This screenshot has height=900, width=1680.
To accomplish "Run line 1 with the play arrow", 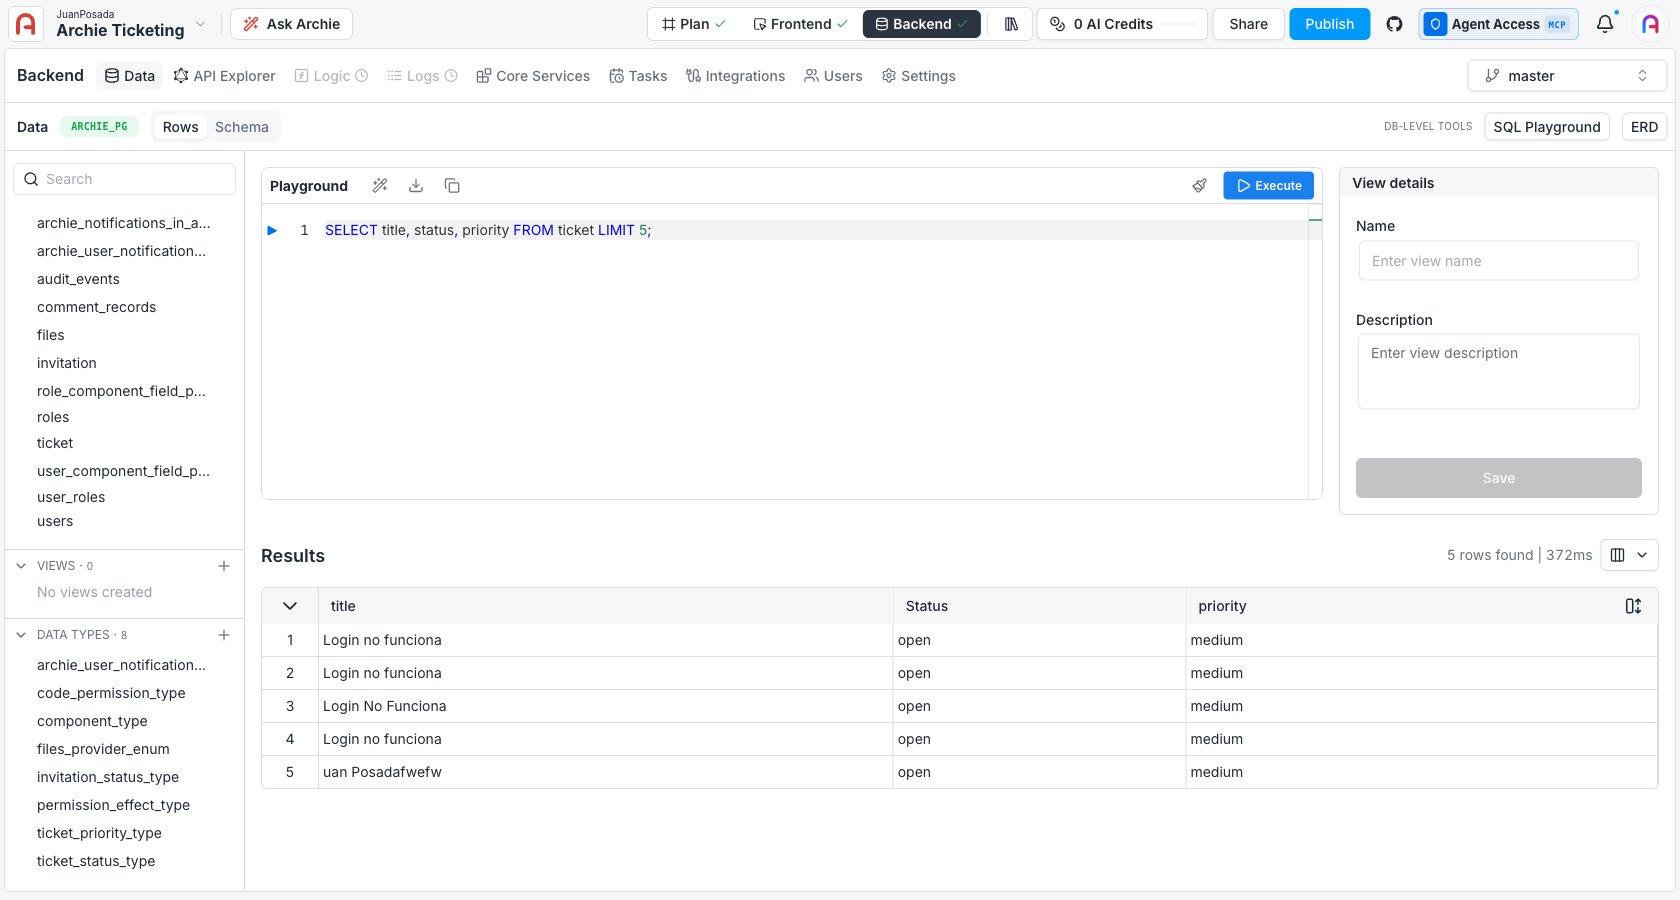I will click(272, 230).
